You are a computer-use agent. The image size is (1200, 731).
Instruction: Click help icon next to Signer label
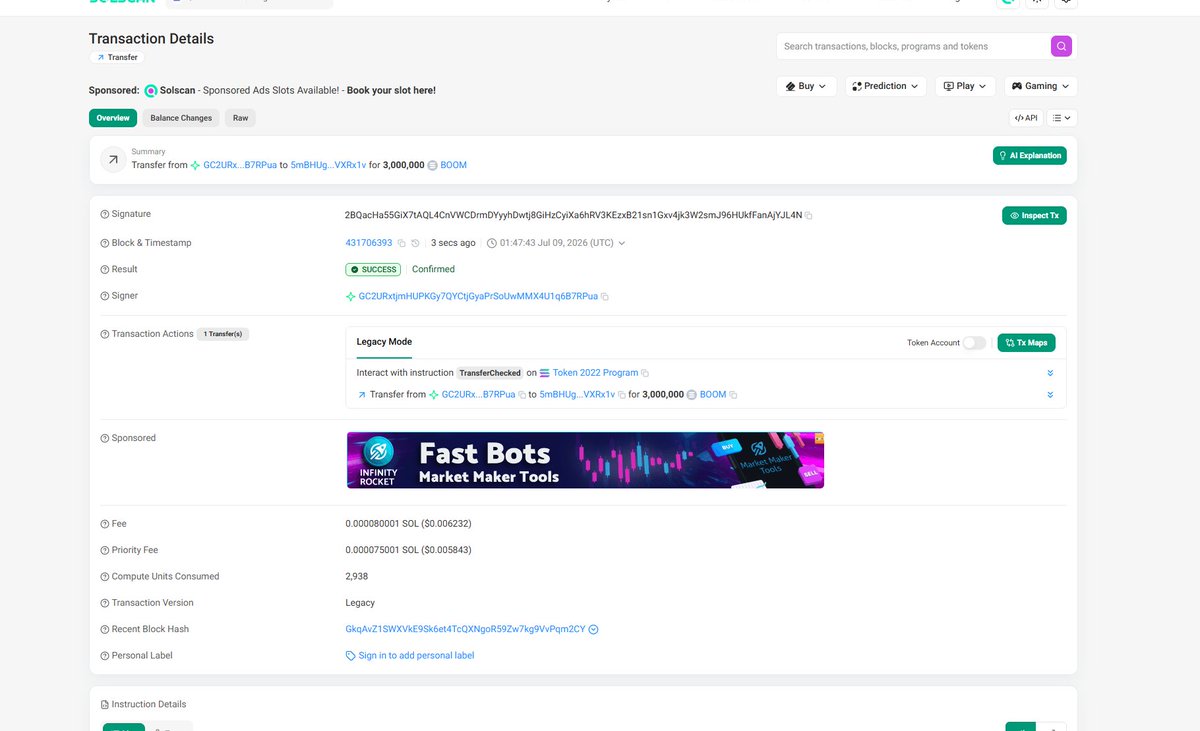pyautogui.click(x=105, y=296)
